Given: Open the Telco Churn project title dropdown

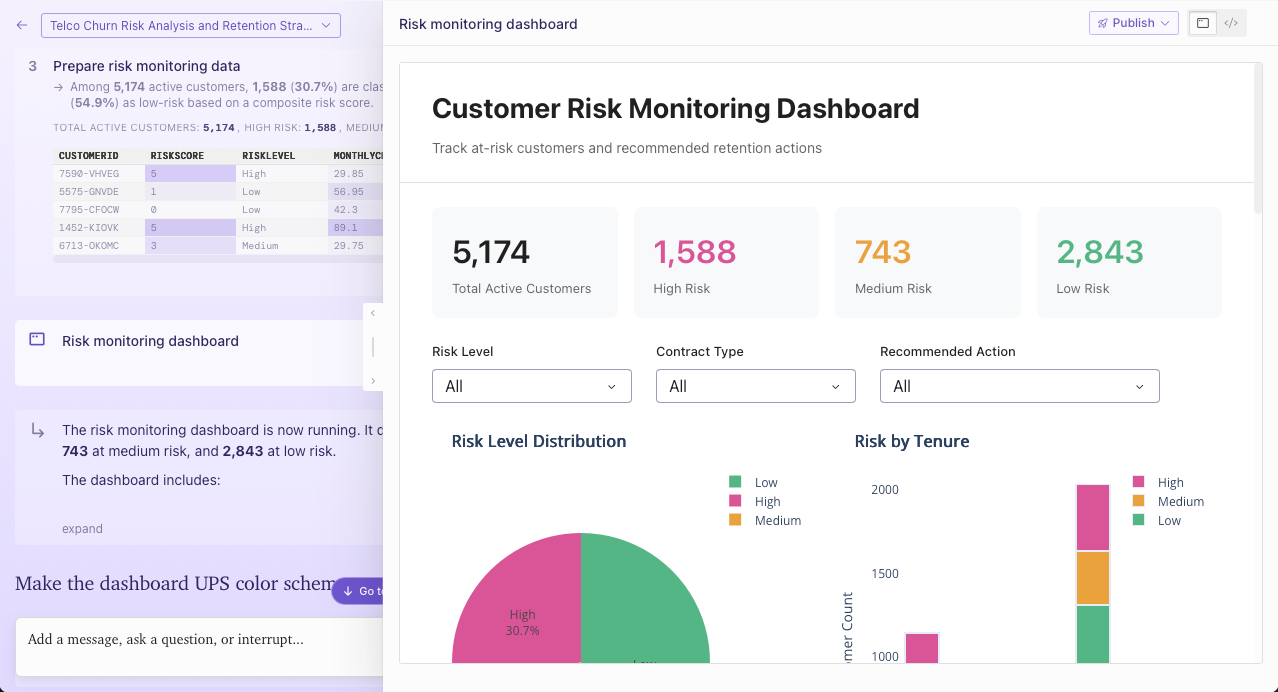Looking at the screenshot, I should click(x=190, y=25).
